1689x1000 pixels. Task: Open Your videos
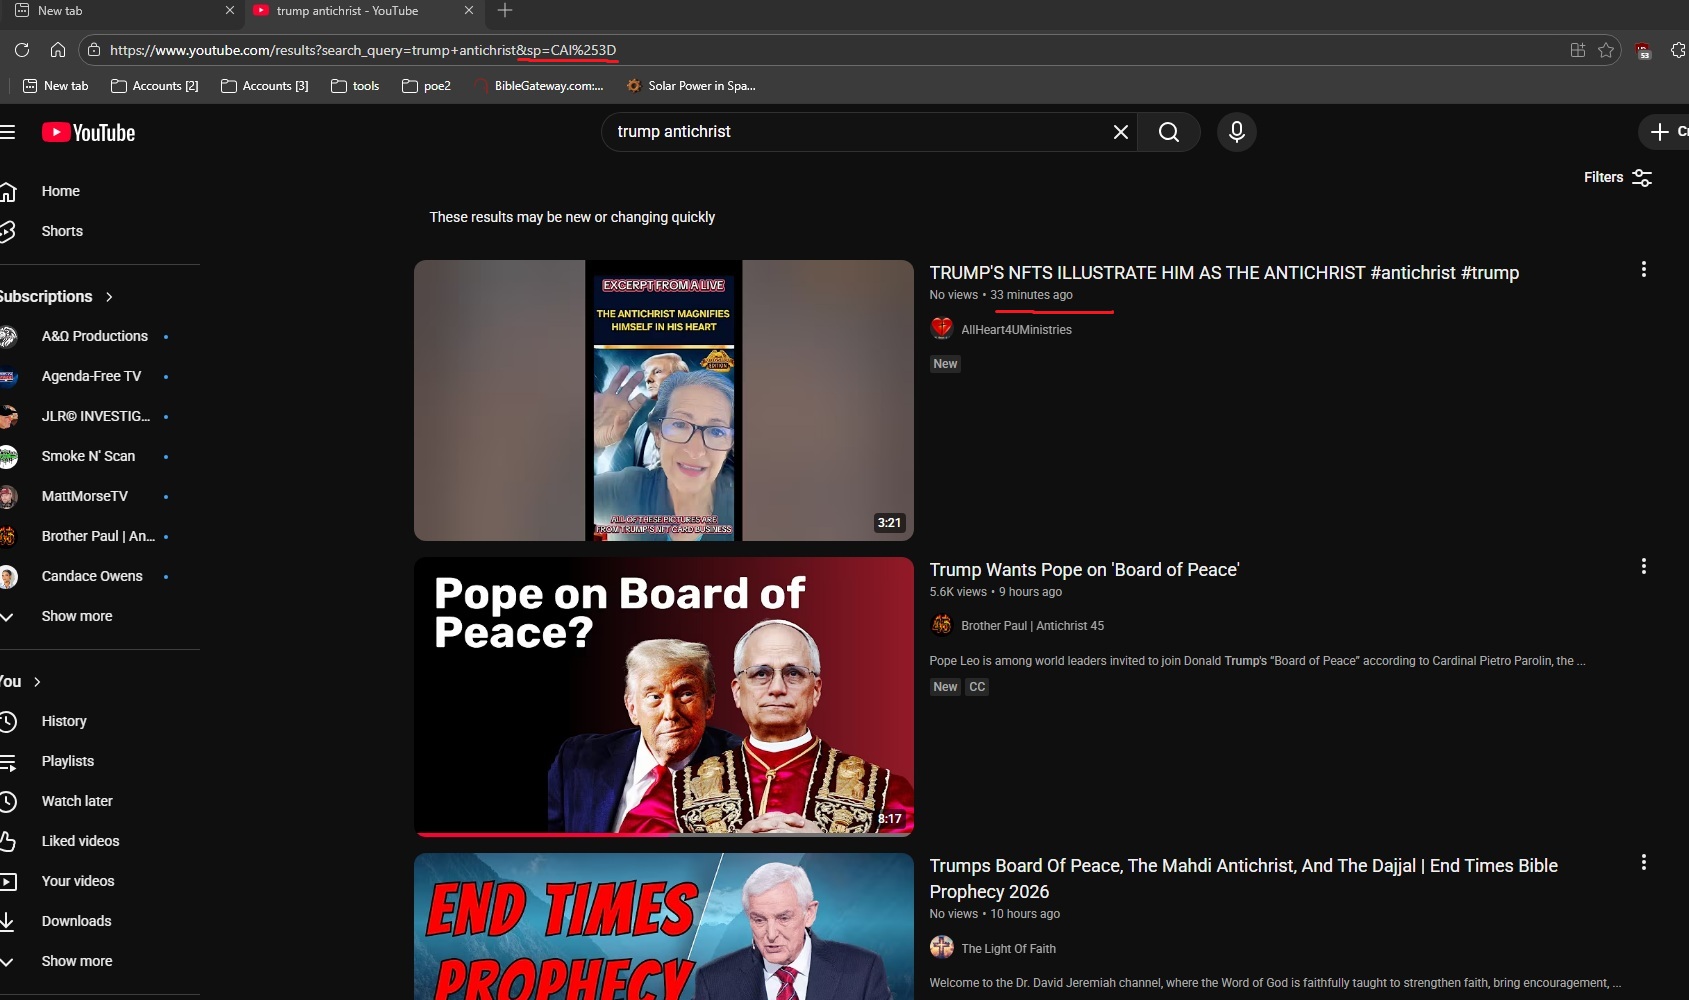click(x=78, y=881)
